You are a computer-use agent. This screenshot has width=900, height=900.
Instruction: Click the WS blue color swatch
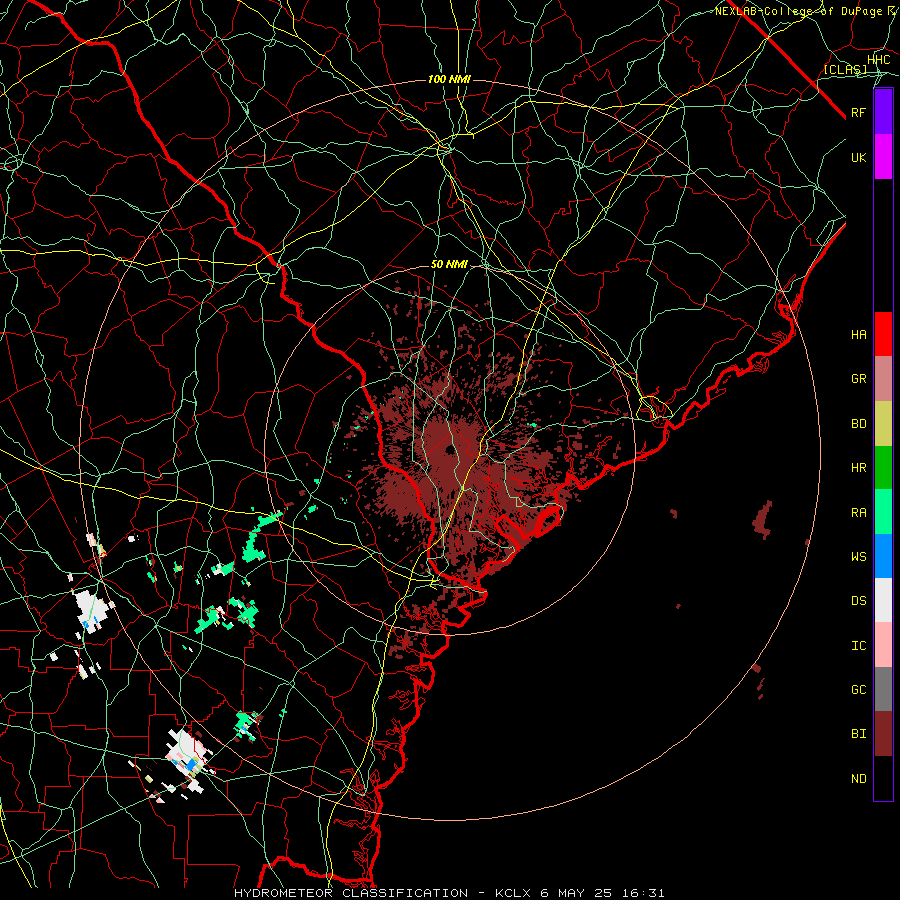883,556
